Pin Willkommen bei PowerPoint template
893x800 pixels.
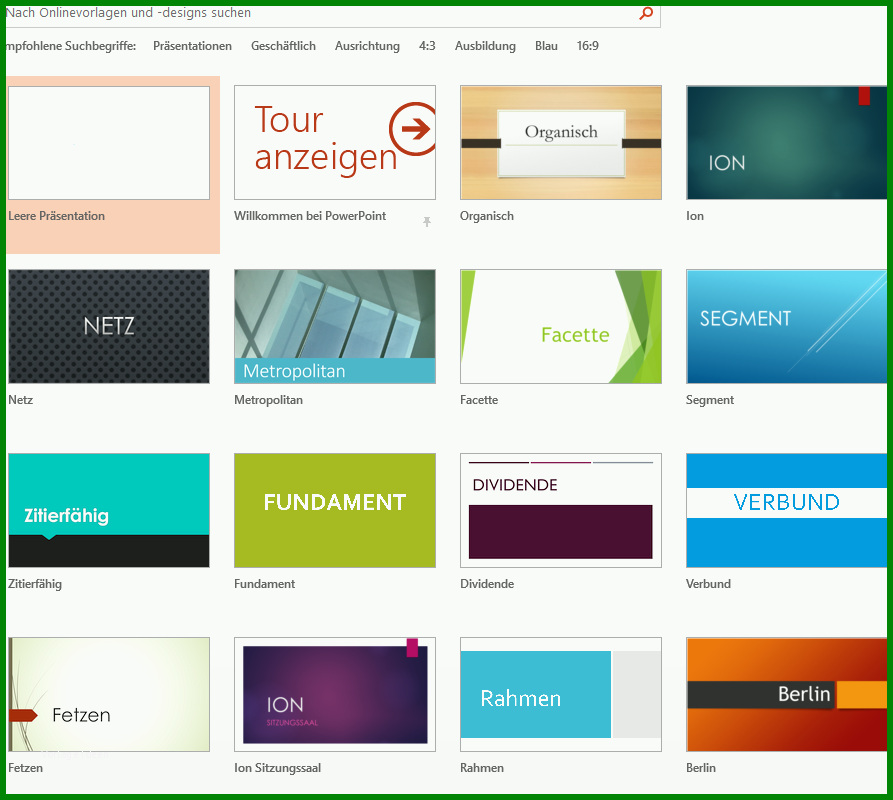pos(427,221)
